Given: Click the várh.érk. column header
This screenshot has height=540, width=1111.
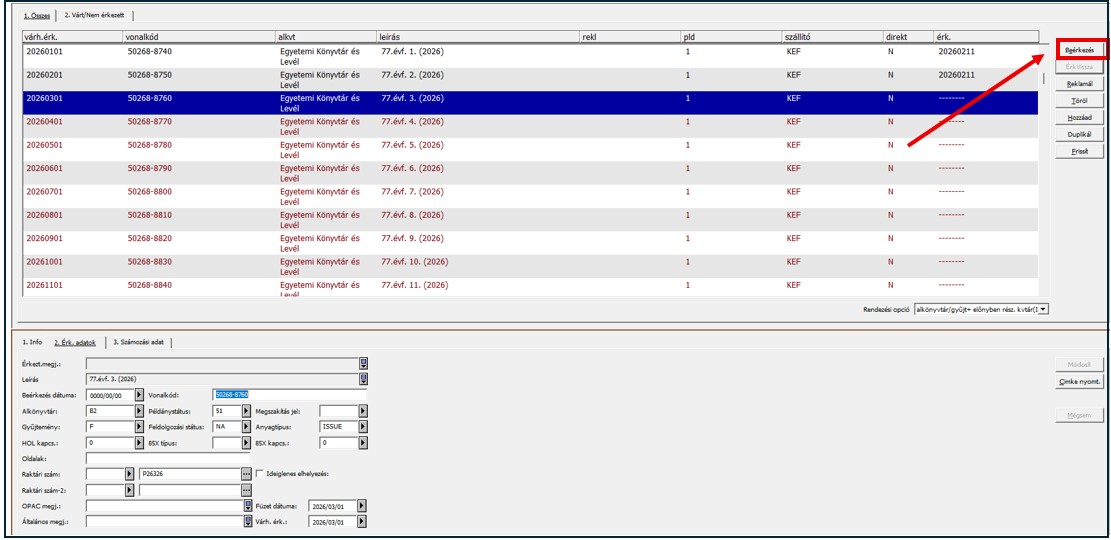Looking at the screenshot, I should coord(74,36).
